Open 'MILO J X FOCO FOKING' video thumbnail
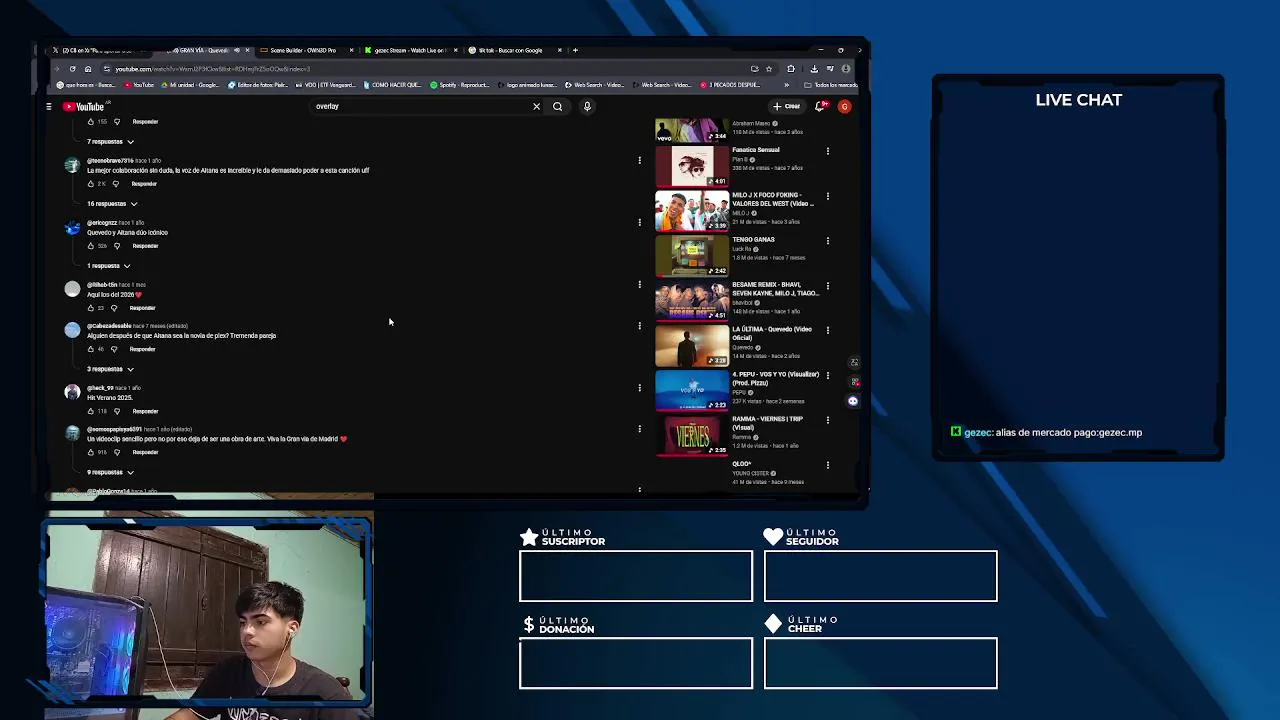Image resolution: width=1280 pixels, height=720 pixels. point(692,210)
